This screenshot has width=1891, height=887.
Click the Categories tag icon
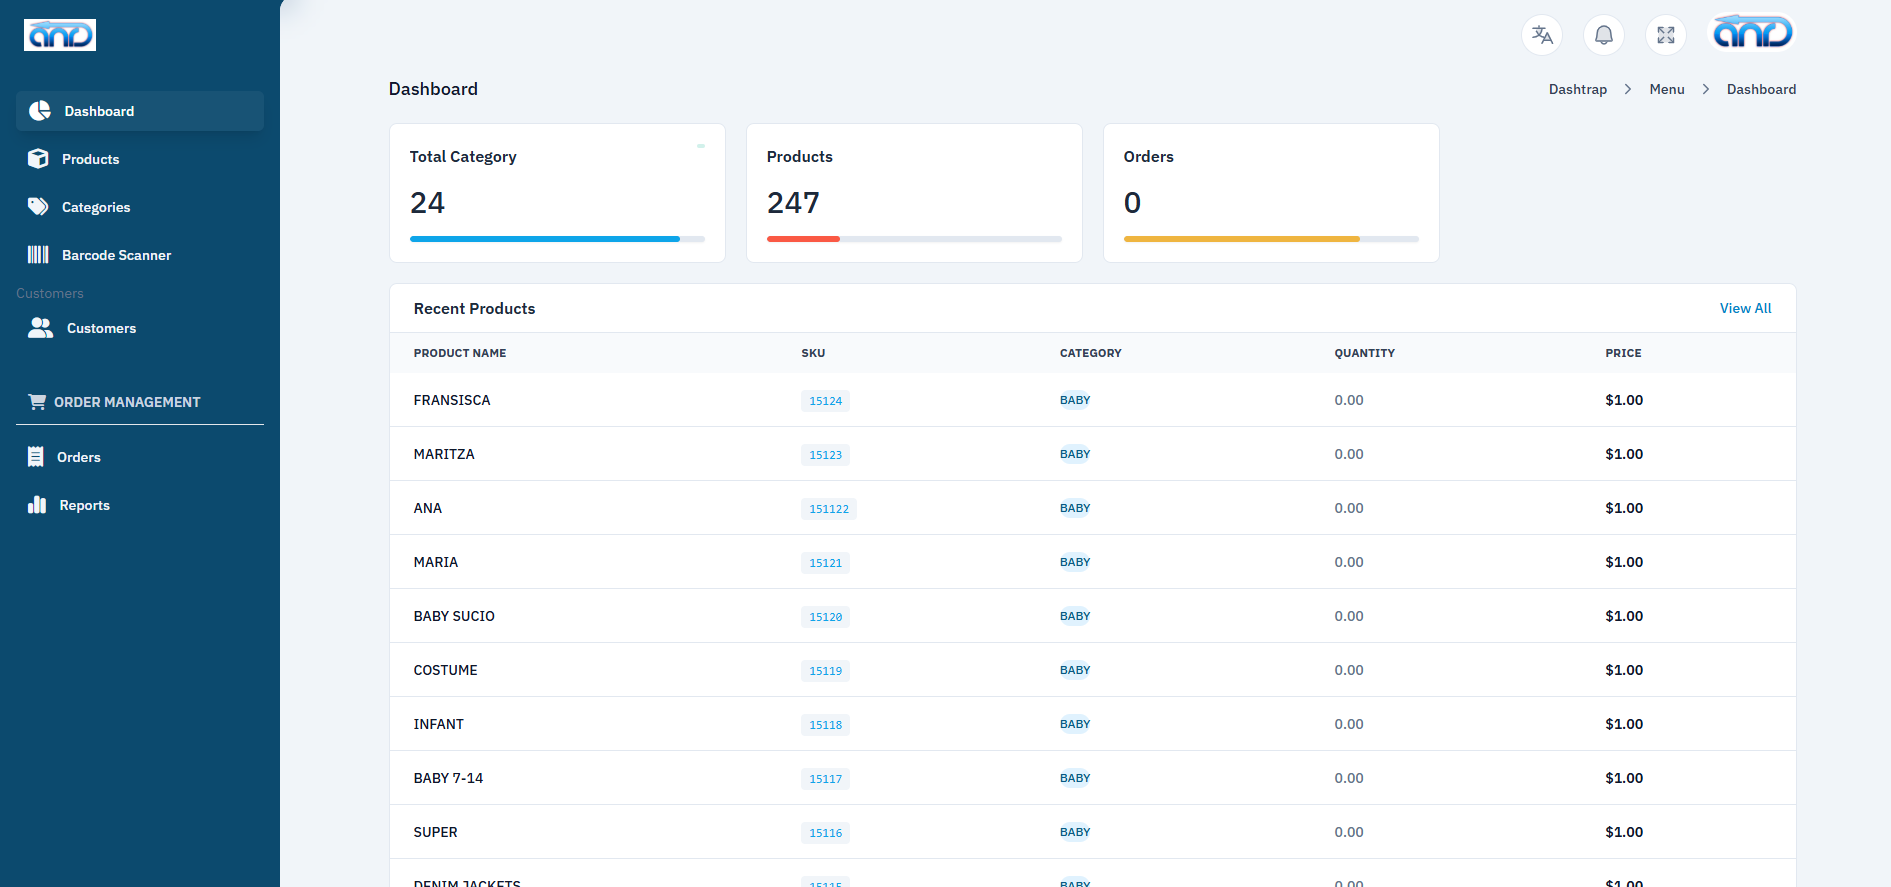pos(38,207)
